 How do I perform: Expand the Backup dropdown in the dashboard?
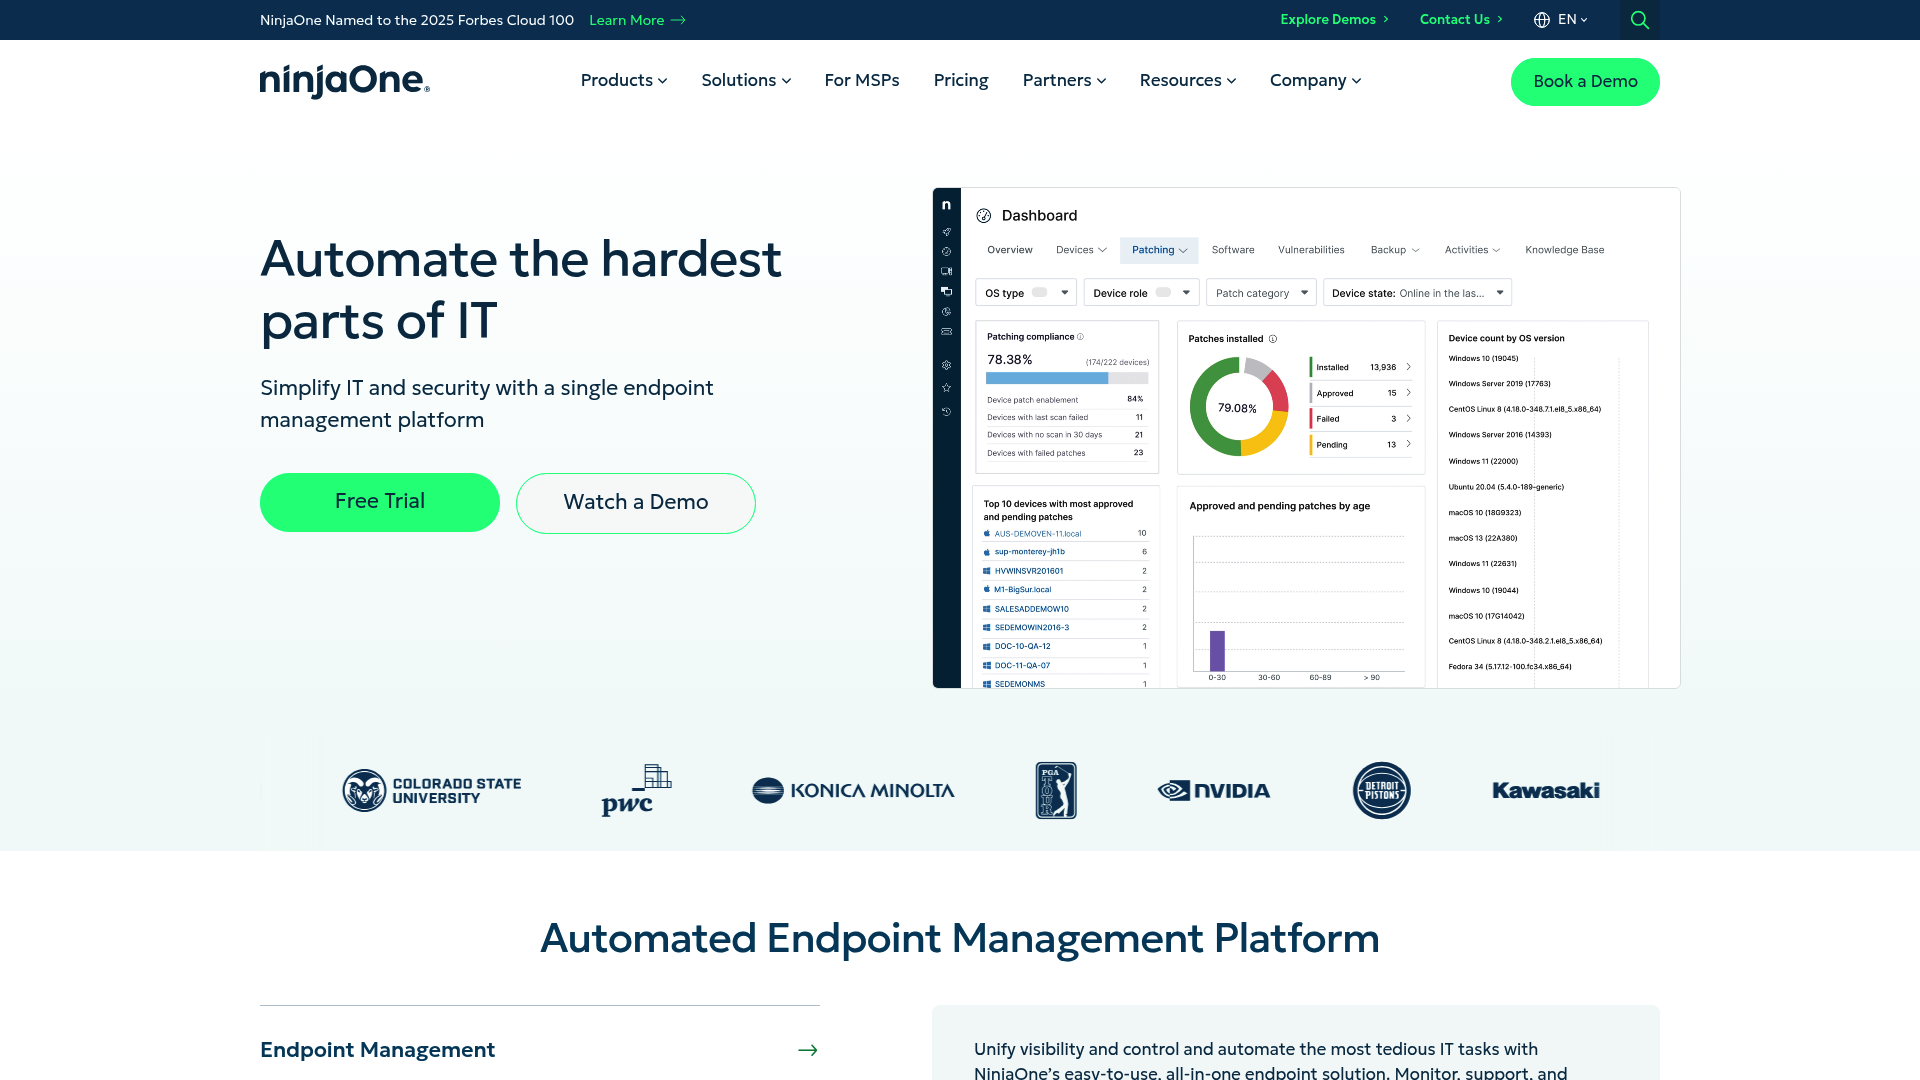pos(1394,250)
